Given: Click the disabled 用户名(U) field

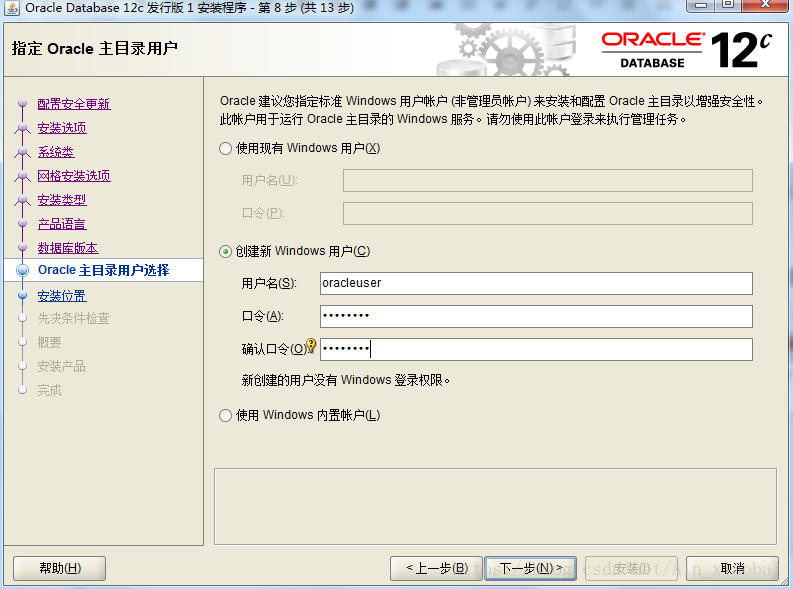Looking at the screenshot, I should pos(548,180).
